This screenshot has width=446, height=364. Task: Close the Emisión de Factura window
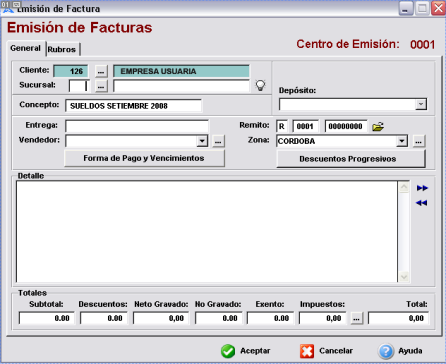coord(438,8)
